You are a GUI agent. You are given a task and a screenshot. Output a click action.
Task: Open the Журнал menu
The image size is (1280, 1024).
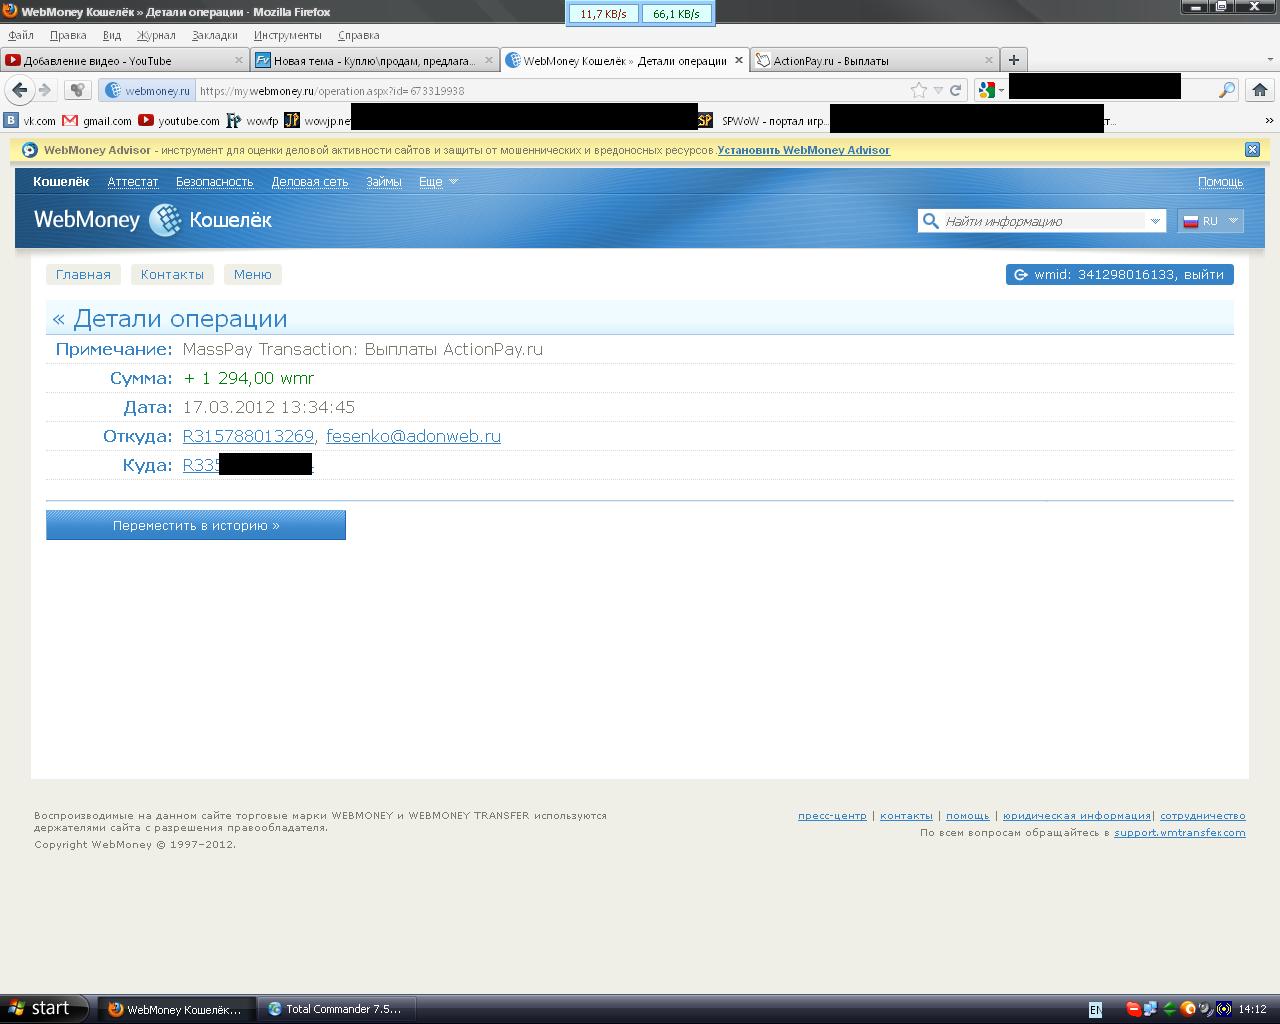[x=156, y=35]
